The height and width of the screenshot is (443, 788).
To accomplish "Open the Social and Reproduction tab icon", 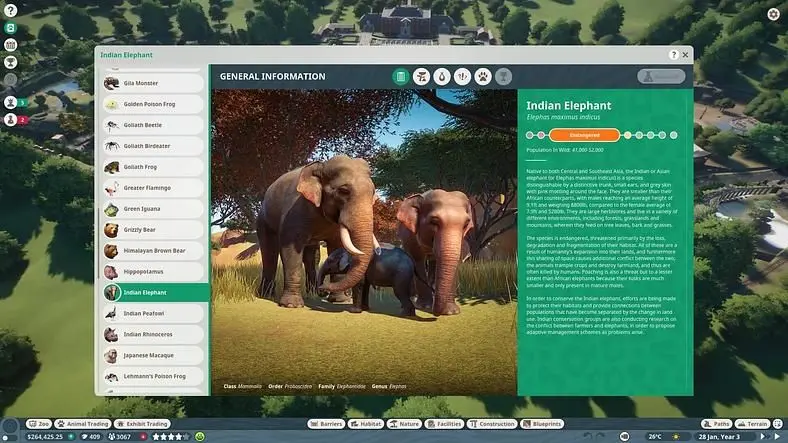I will click(462, 76).
